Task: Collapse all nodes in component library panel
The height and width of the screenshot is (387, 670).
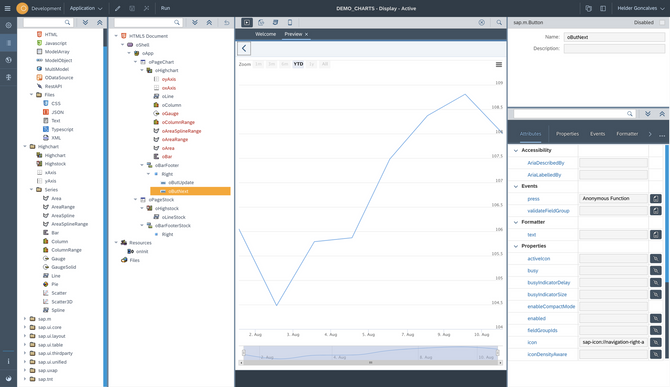Action: pyautogui.click(x=100, y=22)
